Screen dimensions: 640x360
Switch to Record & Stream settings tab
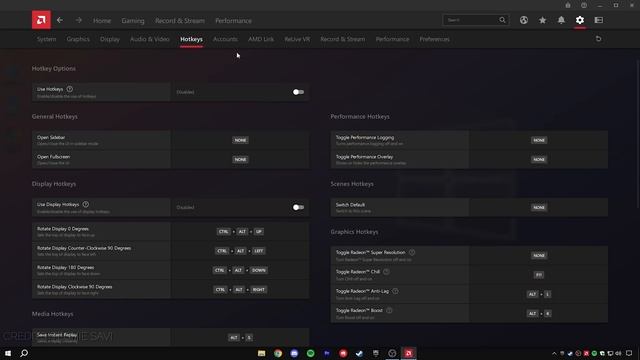click(342, 39)
